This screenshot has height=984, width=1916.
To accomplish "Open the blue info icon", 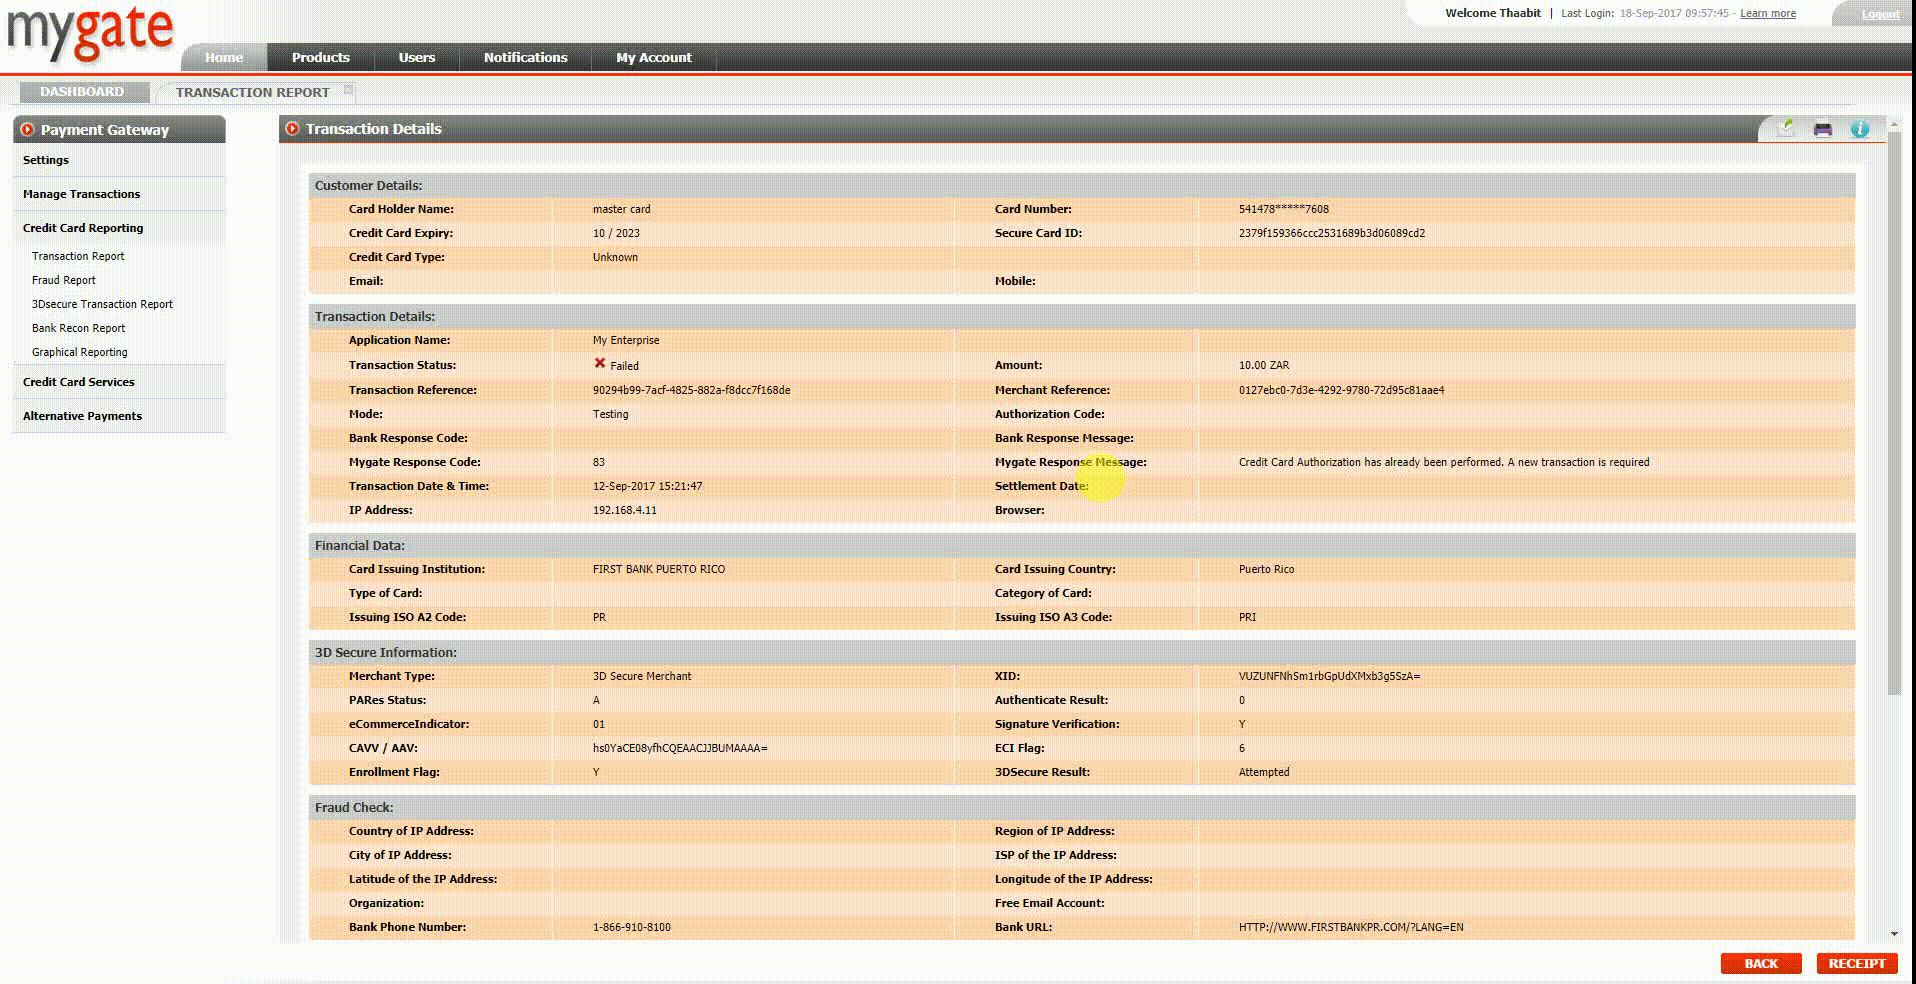I will 1859,129.
